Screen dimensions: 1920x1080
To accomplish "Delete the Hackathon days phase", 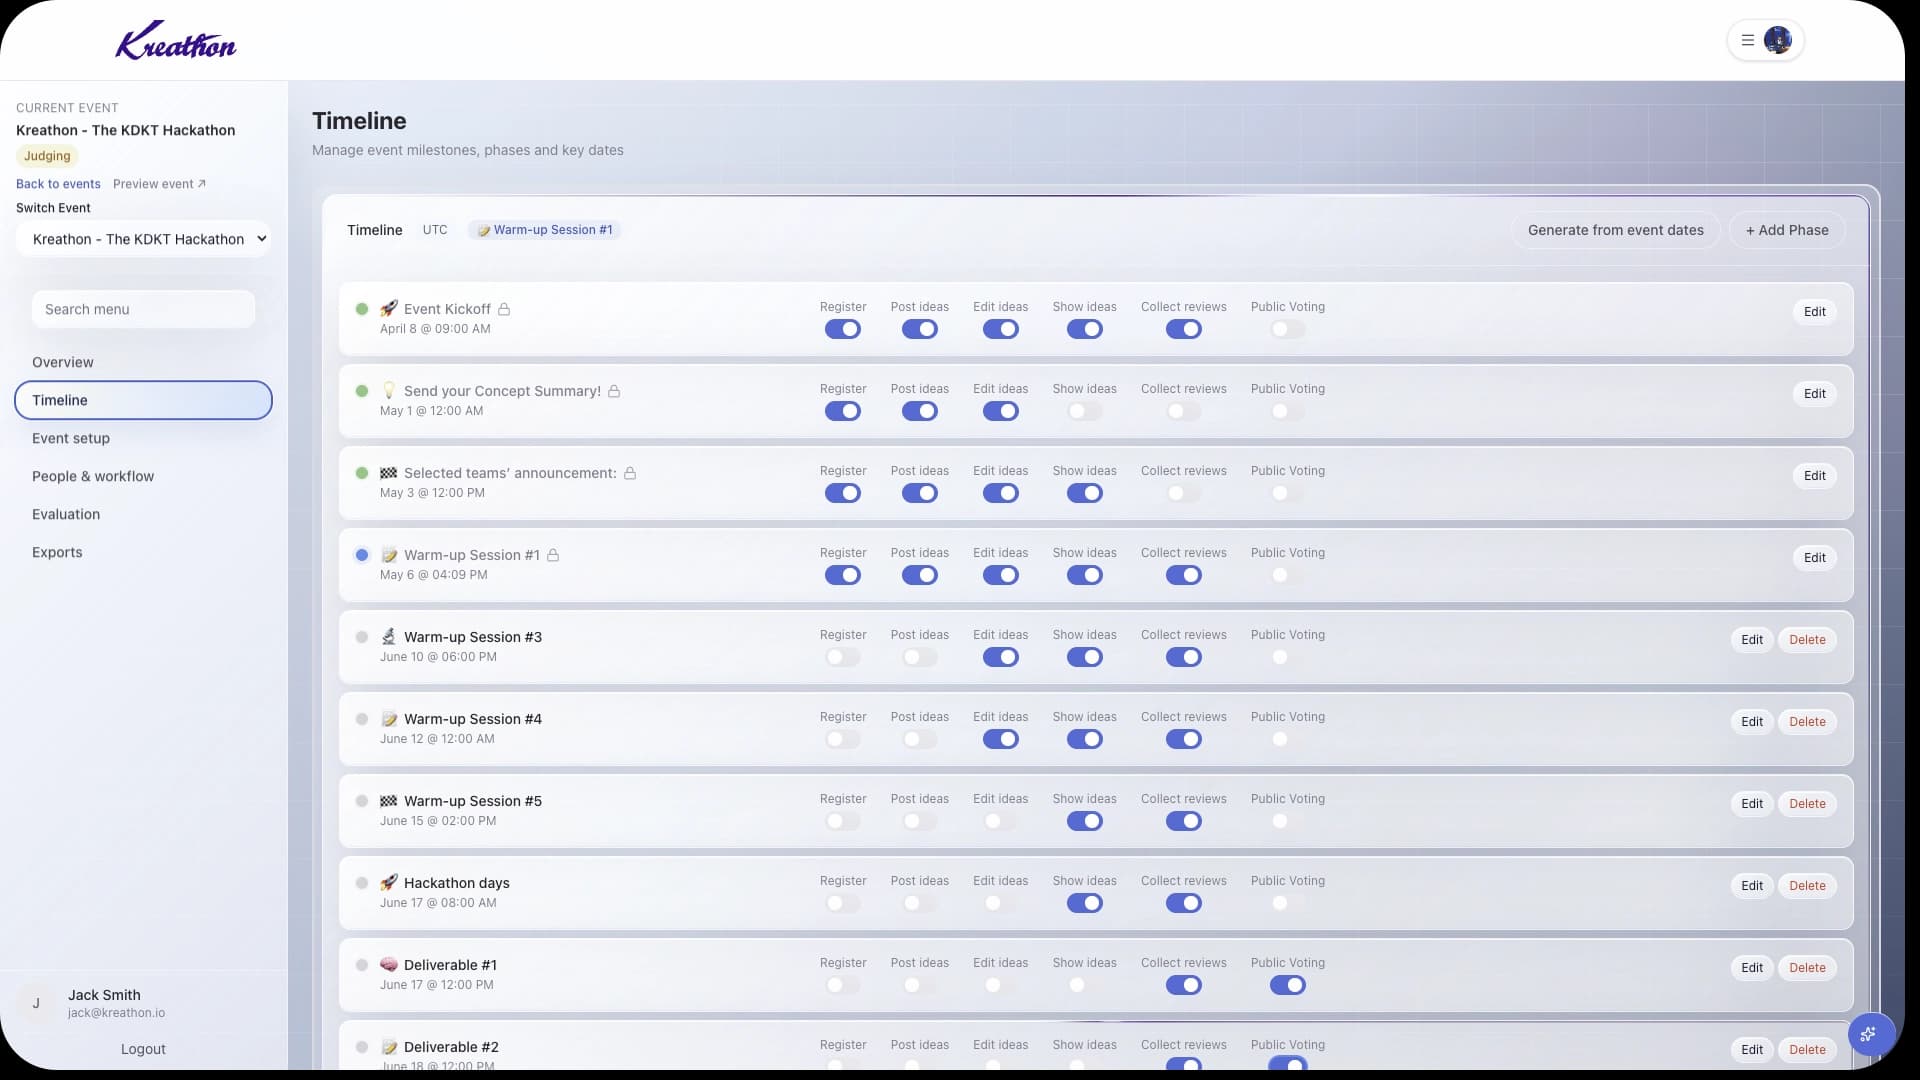I will tap(1806, 886).
